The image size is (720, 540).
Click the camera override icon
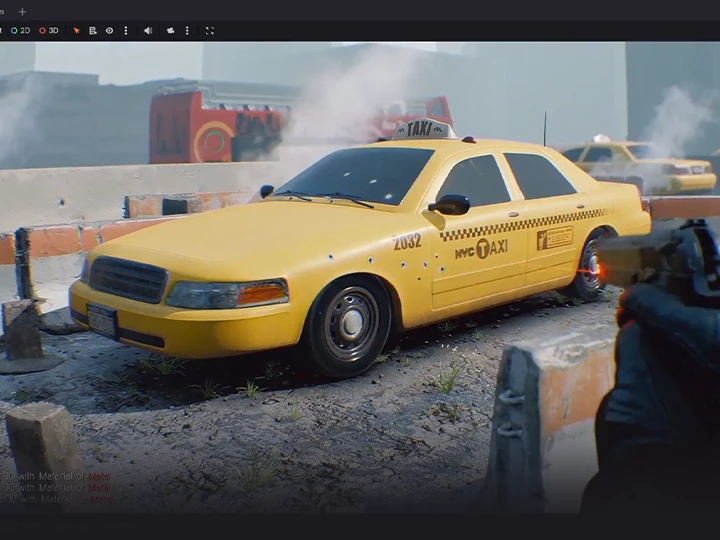point(170,31)
